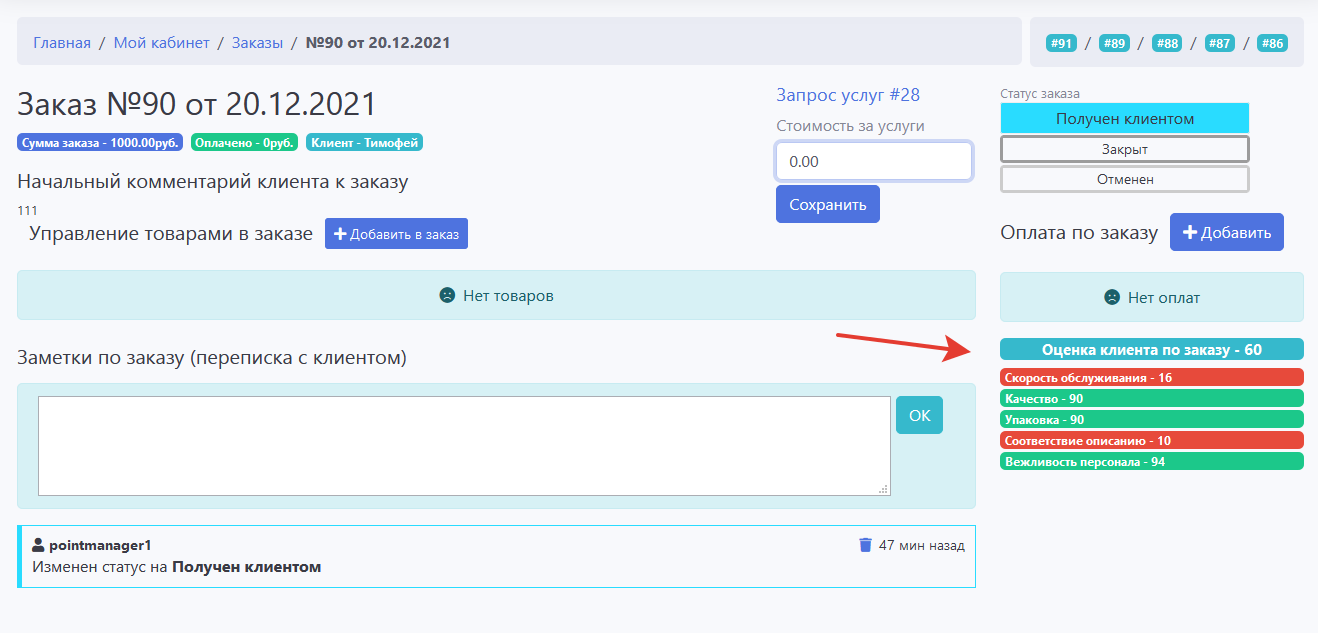The height and width of the screenshot is (637, 1318).
Task: Click plus icon in Добавить в заказ
Action: (x=340, y=234)
